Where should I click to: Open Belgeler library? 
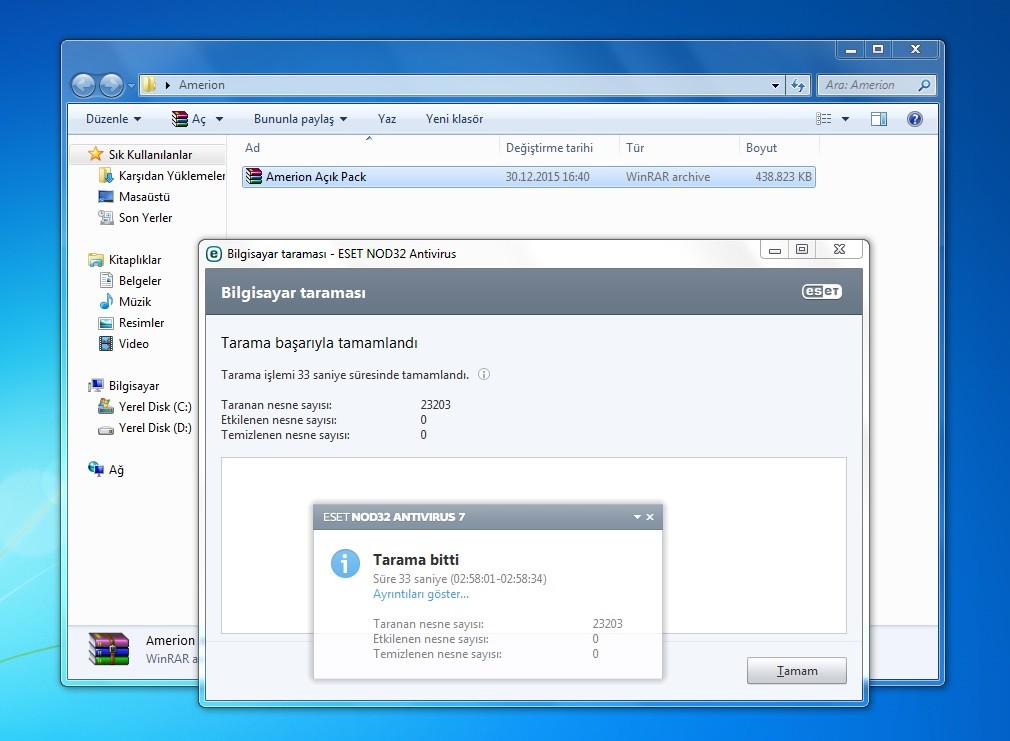140,281
